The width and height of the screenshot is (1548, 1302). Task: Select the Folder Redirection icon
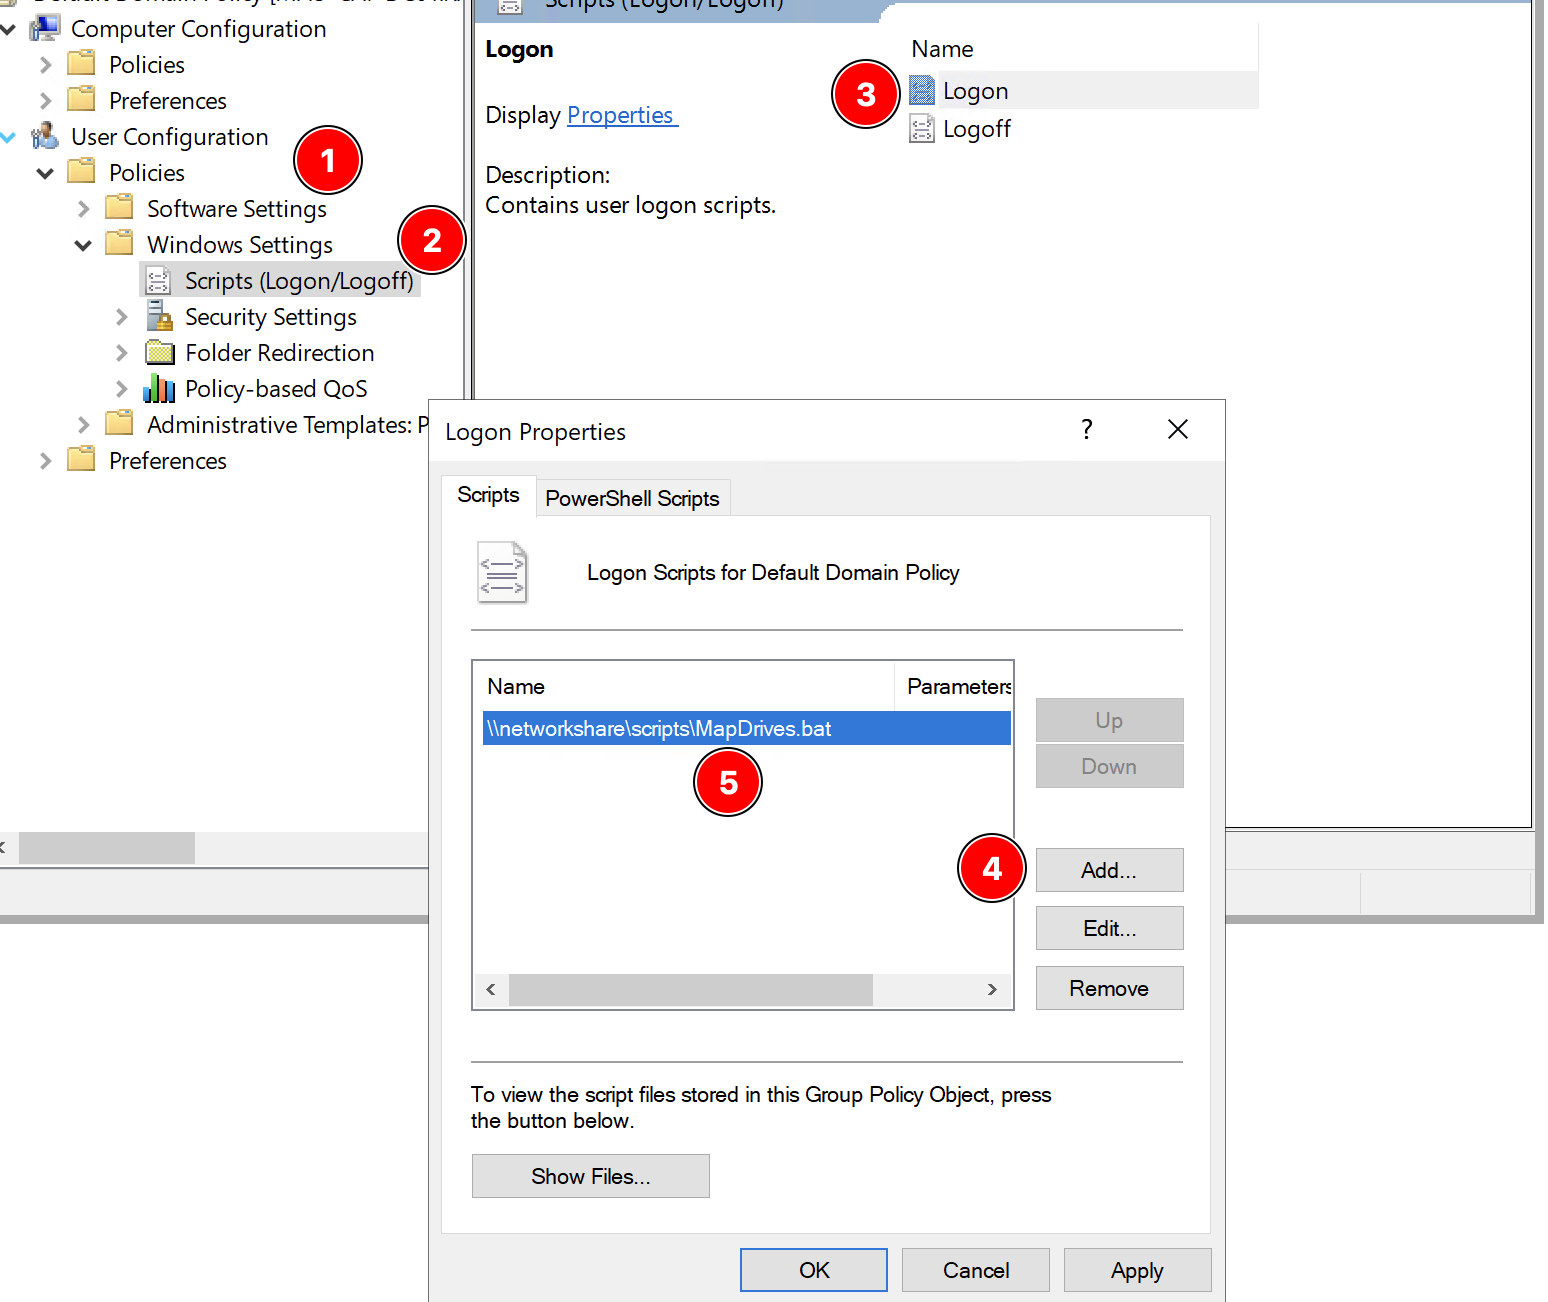[x=159, y=353]
